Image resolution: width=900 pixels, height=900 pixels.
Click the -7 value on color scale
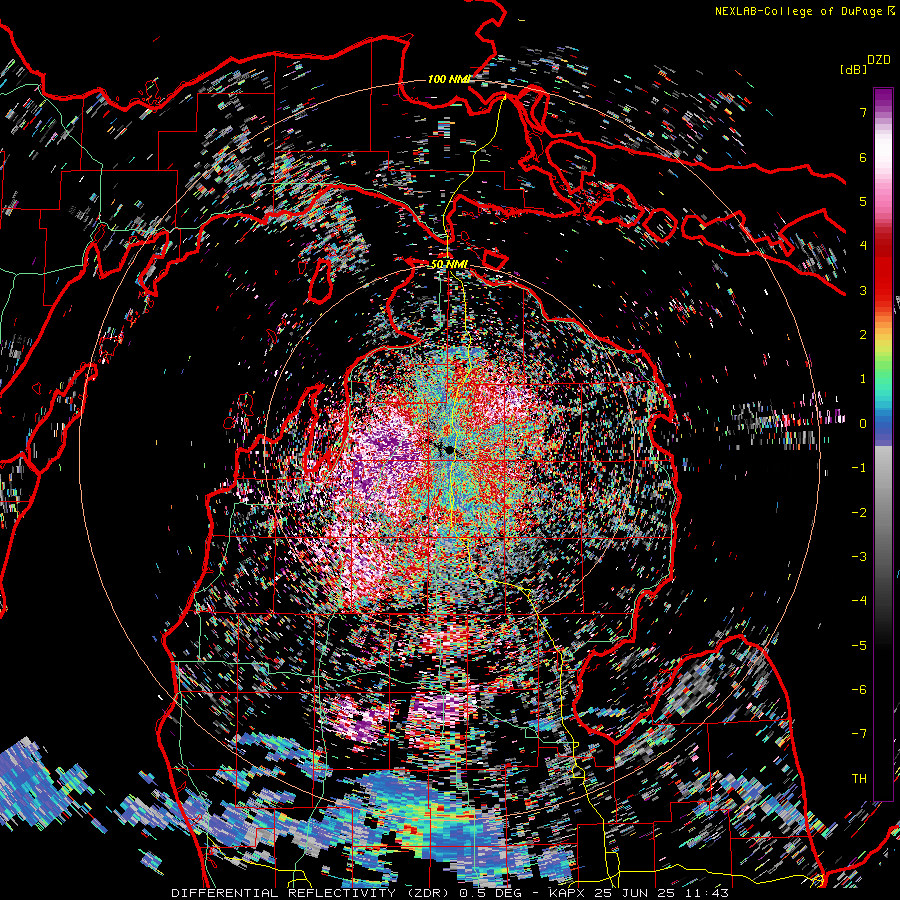click(x=859, y=734)
